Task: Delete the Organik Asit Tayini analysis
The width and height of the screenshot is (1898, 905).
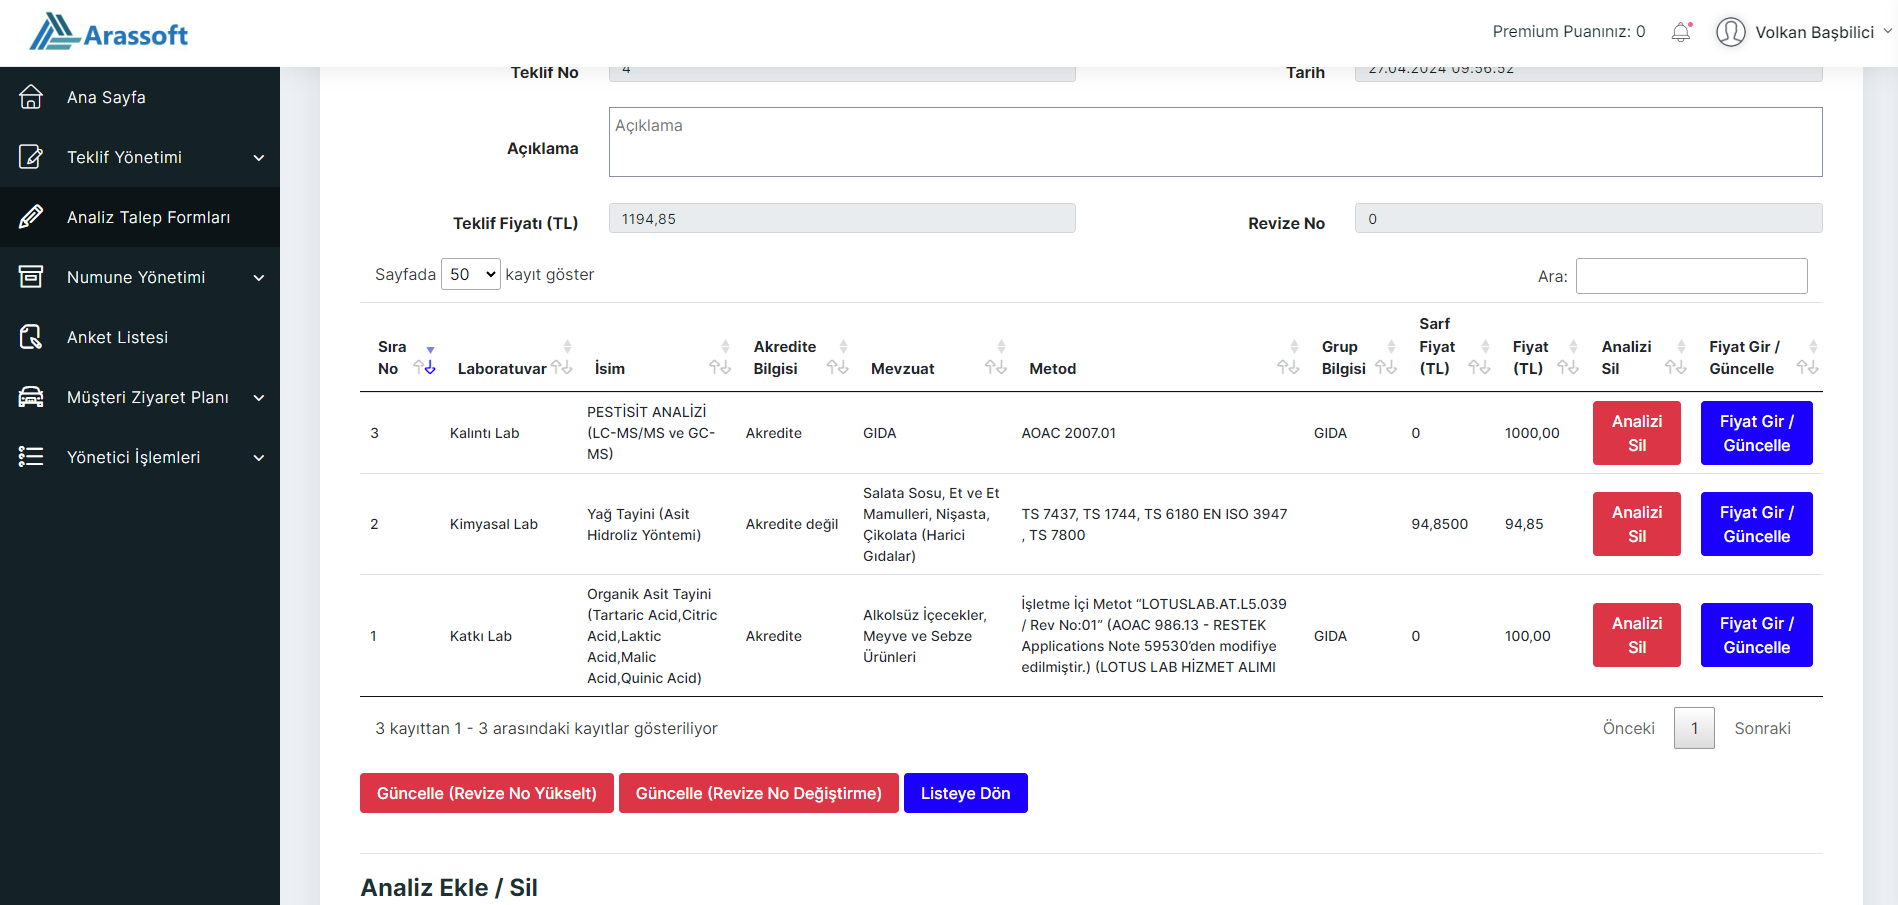Action: [1636, 635]
